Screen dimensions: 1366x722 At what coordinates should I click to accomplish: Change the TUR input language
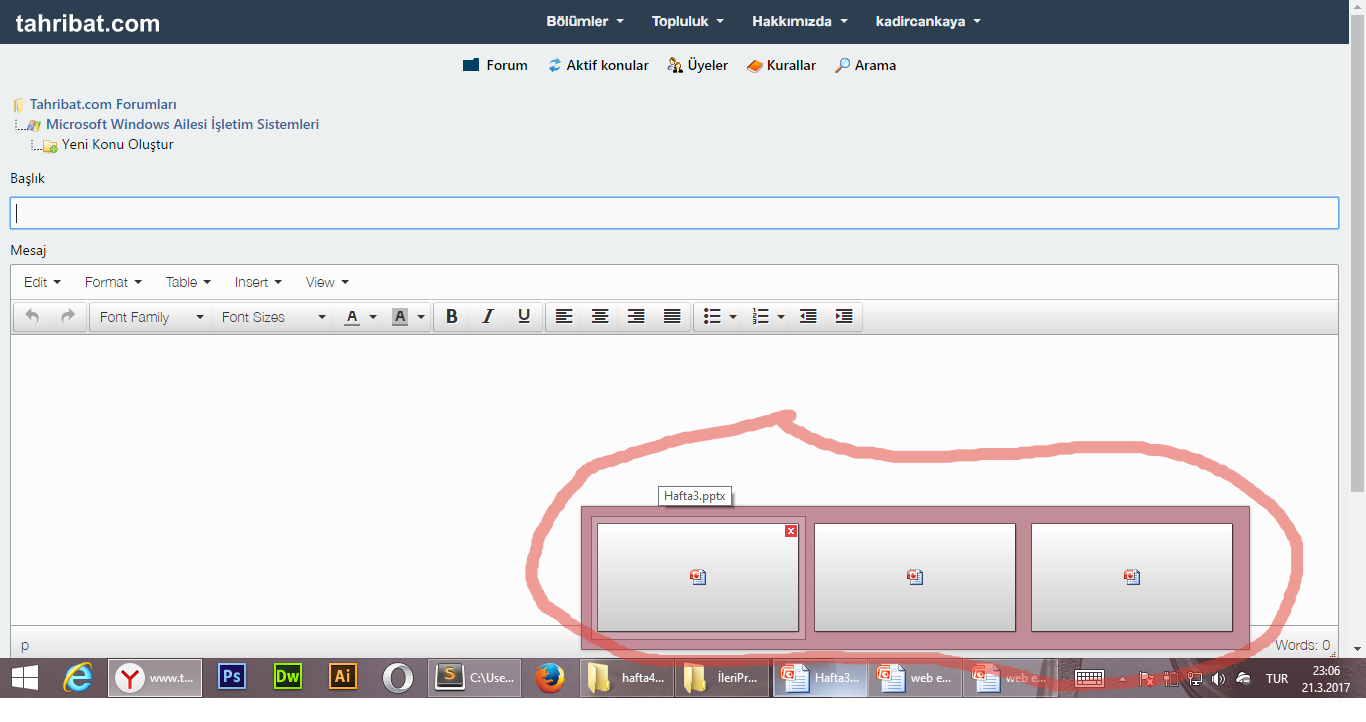[x=1277, y=679]
